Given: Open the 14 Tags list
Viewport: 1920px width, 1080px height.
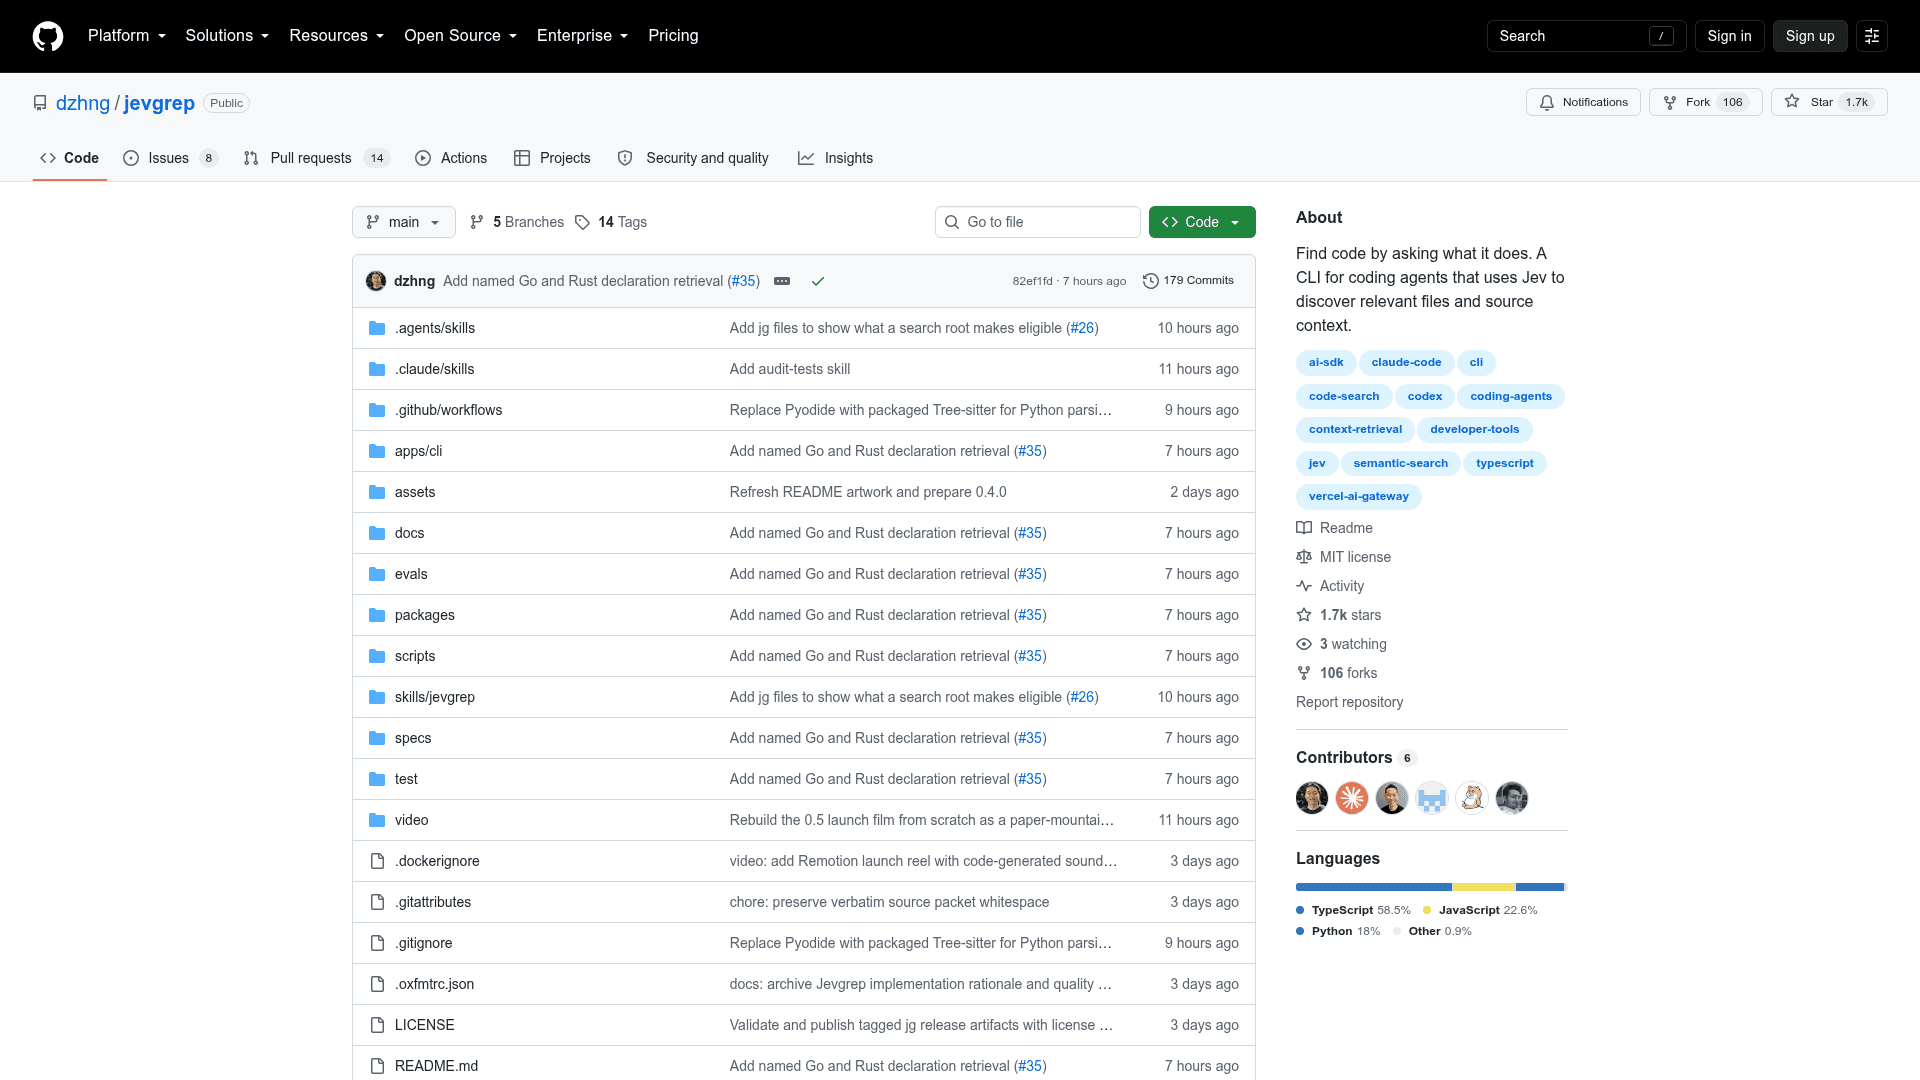Looking at the screenshot, I should coord(611,222).
